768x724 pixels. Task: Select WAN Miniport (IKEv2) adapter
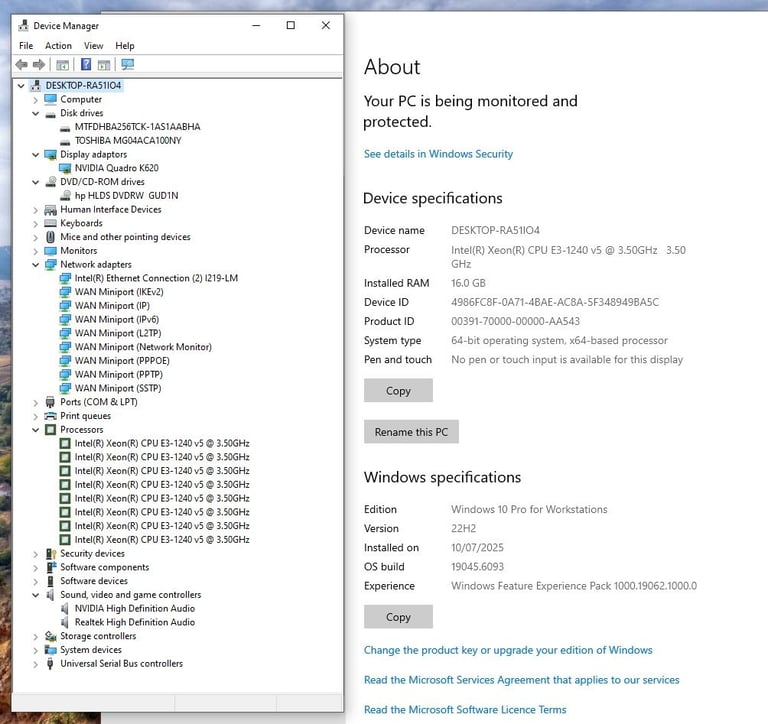tap(119, 292)
